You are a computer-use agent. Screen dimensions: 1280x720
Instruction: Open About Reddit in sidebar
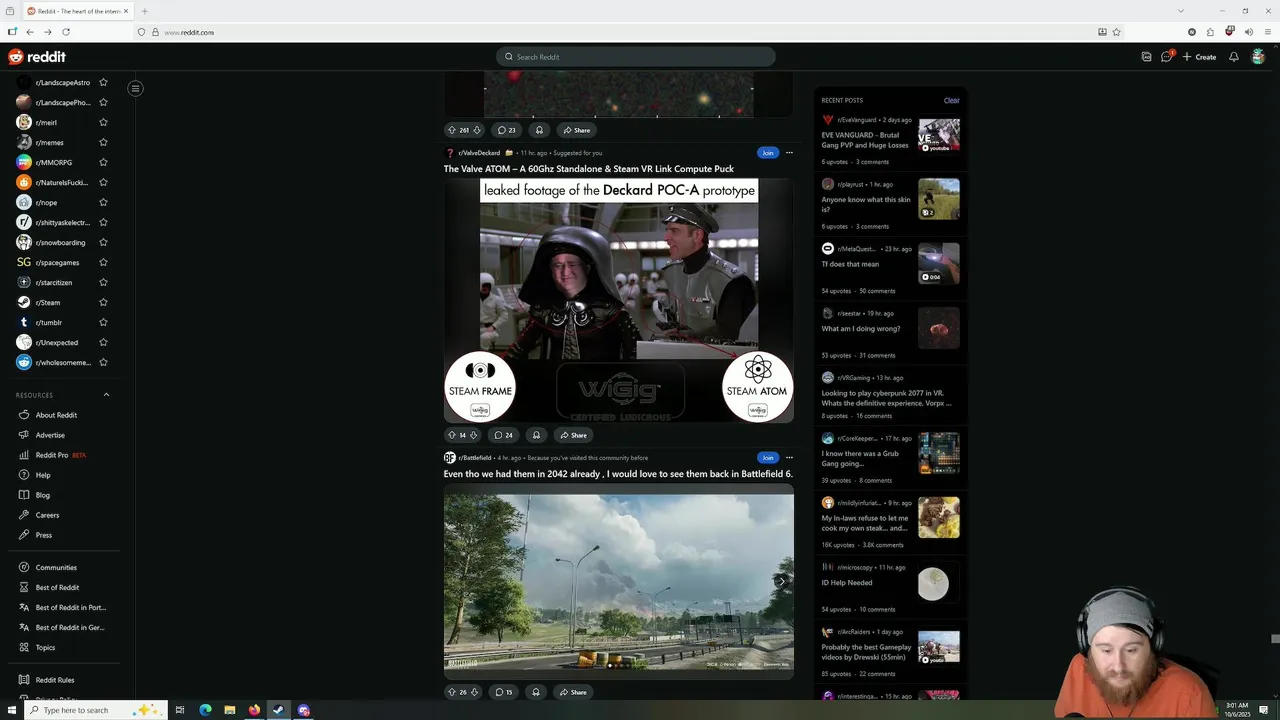pos(56,415)
